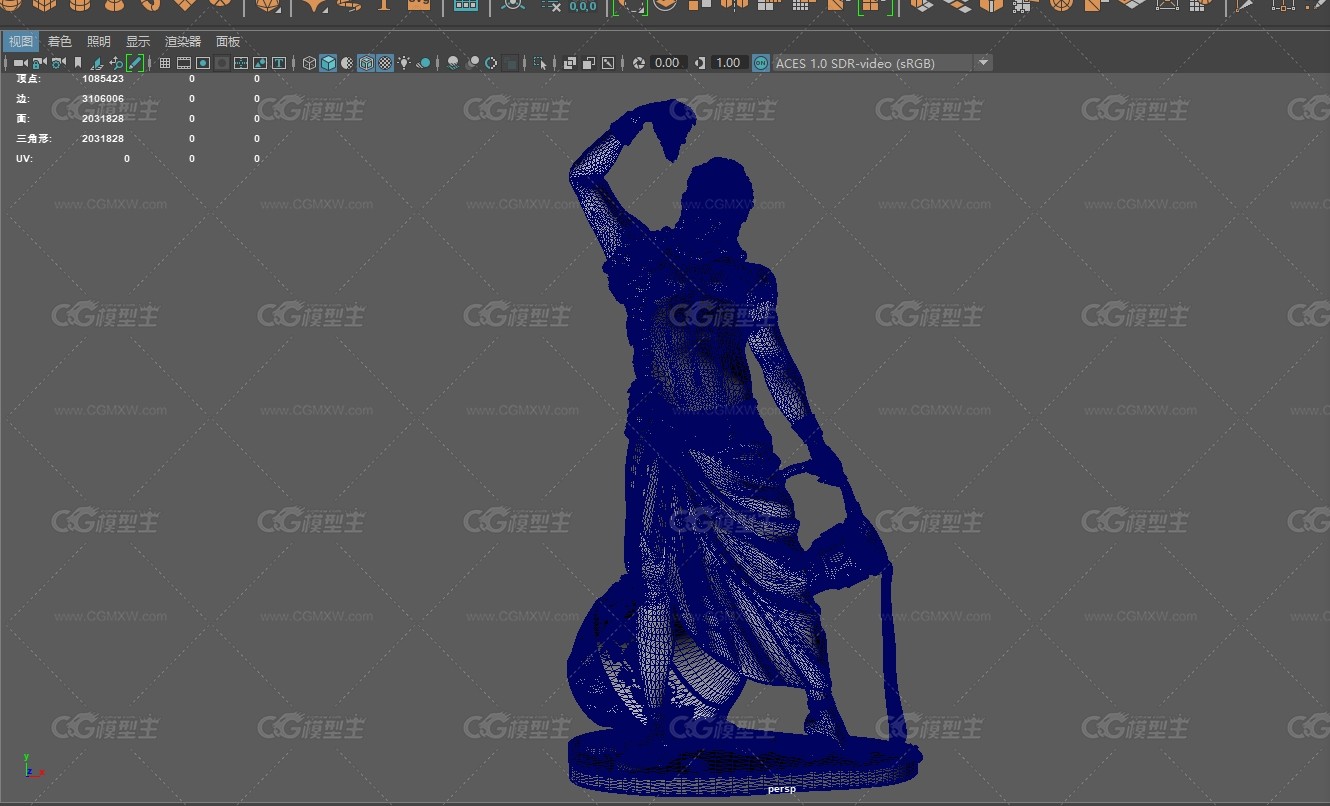Click the Motion Blur icon

pyautogui.click(x=472, y=63)
